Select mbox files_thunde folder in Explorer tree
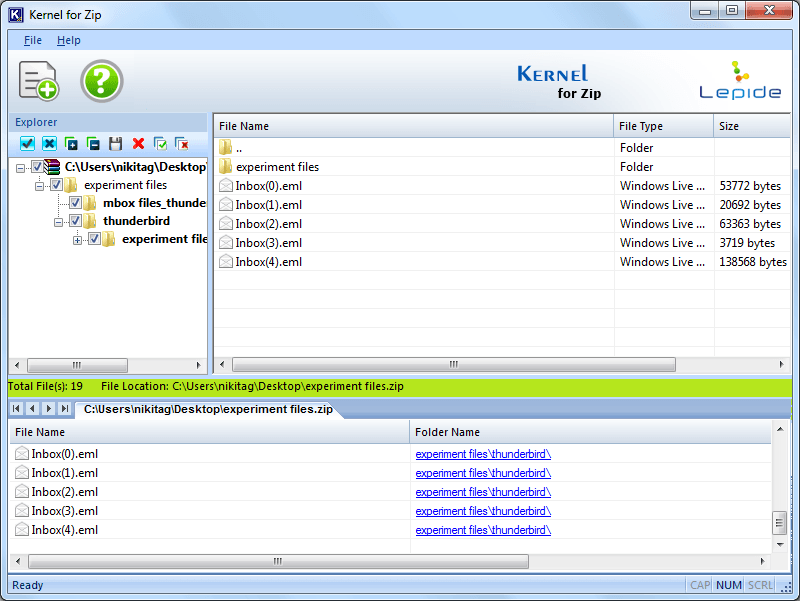The height and width of the screenshot is (601, 800). click(x=154, y=203)
